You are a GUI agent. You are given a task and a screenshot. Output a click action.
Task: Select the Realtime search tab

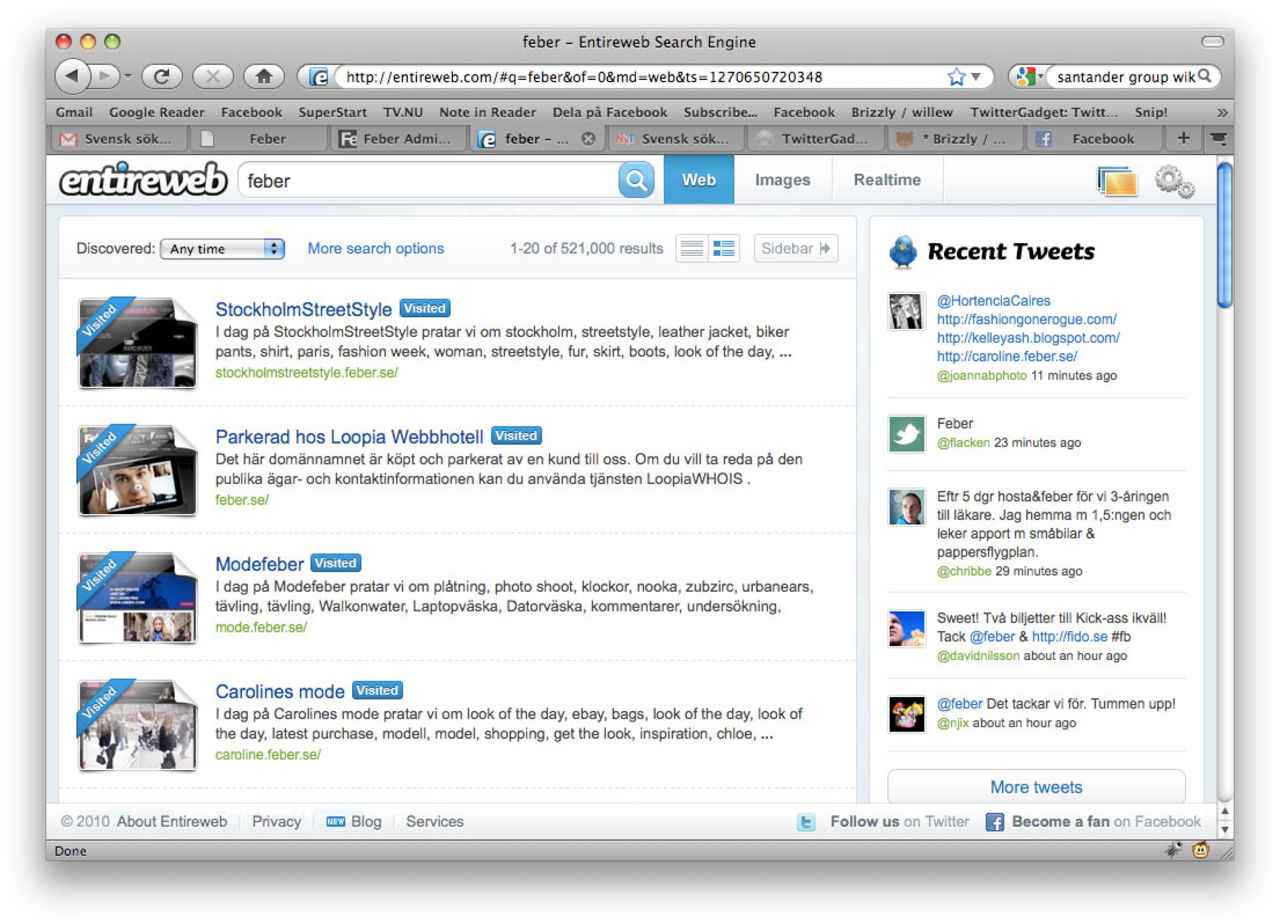tap(887, 180)
